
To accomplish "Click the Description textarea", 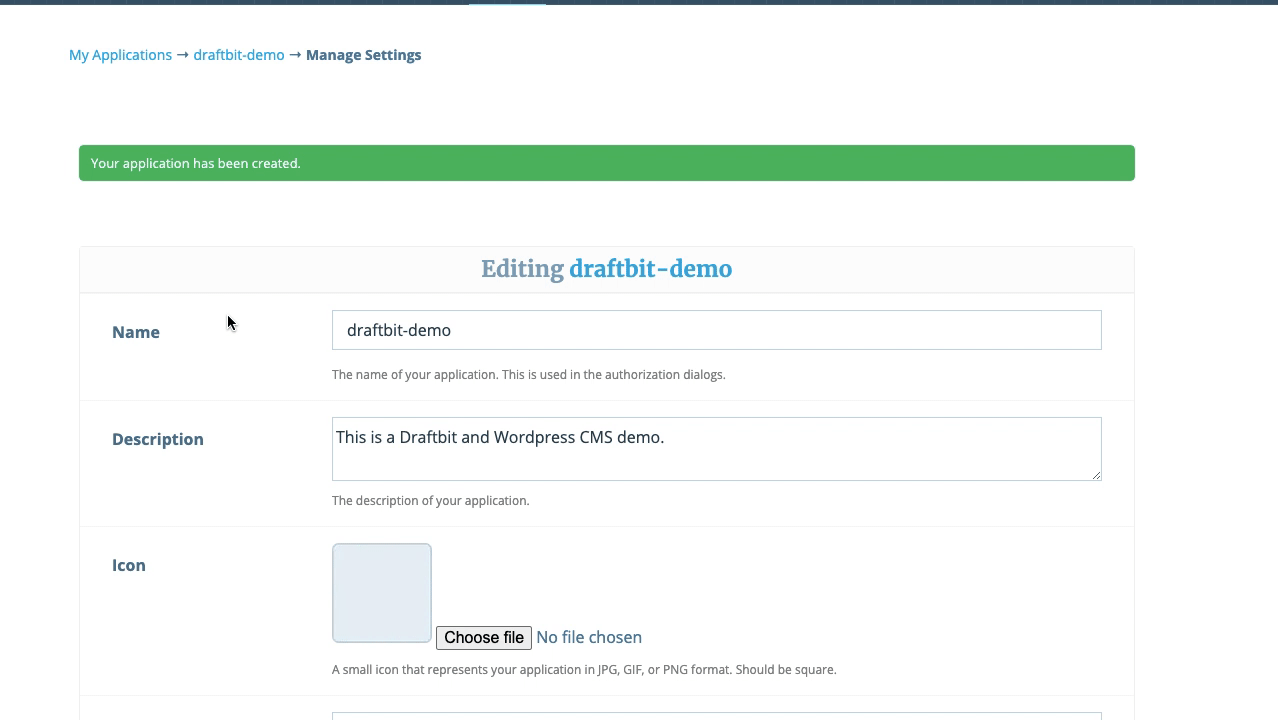I will point(716,449).
